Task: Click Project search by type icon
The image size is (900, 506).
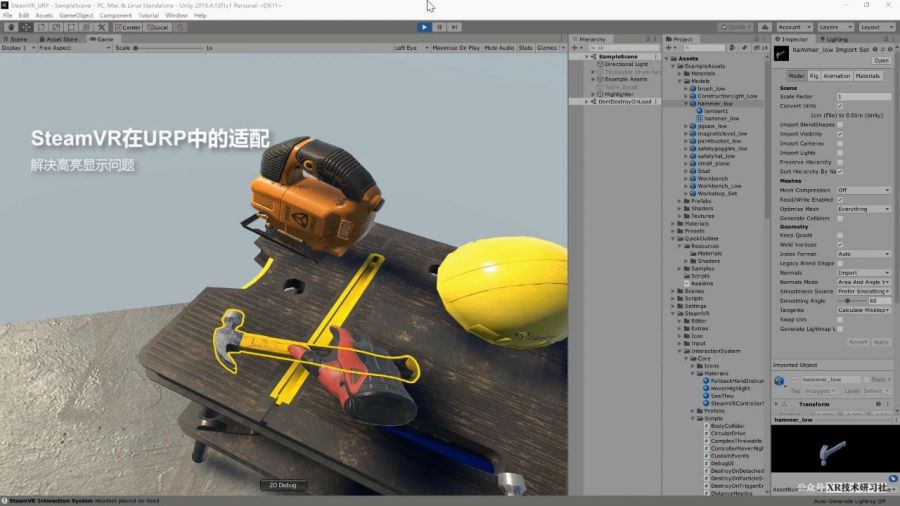Action: (x=732, y=48)
